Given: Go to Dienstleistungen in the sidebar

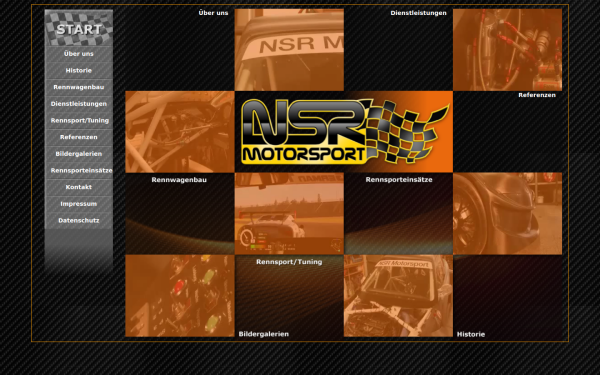Looking at the screenshot, I should (79, 104).
